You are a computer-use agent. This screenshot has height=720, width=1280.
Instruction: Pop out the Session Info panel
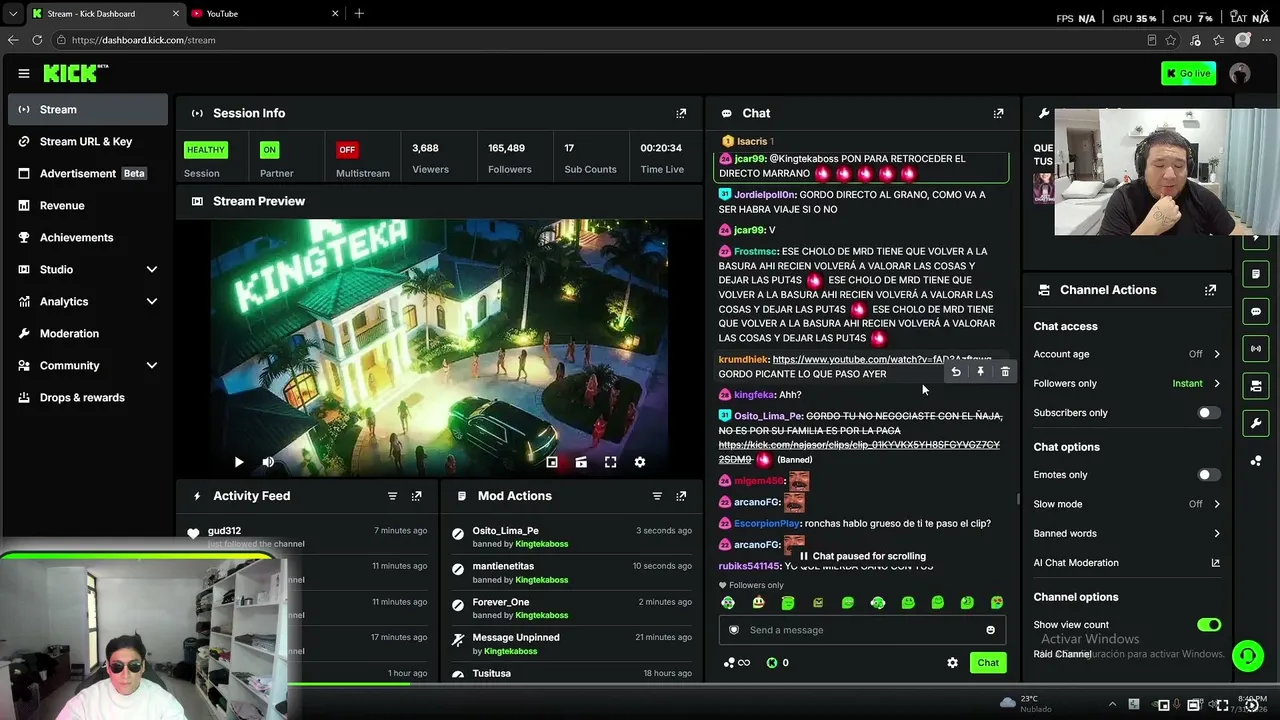tap(681, 113)
